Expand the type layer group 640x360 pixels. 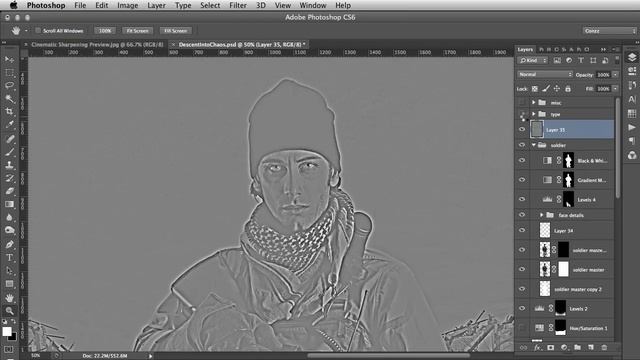pyautogui.click(x=533, y=114)
